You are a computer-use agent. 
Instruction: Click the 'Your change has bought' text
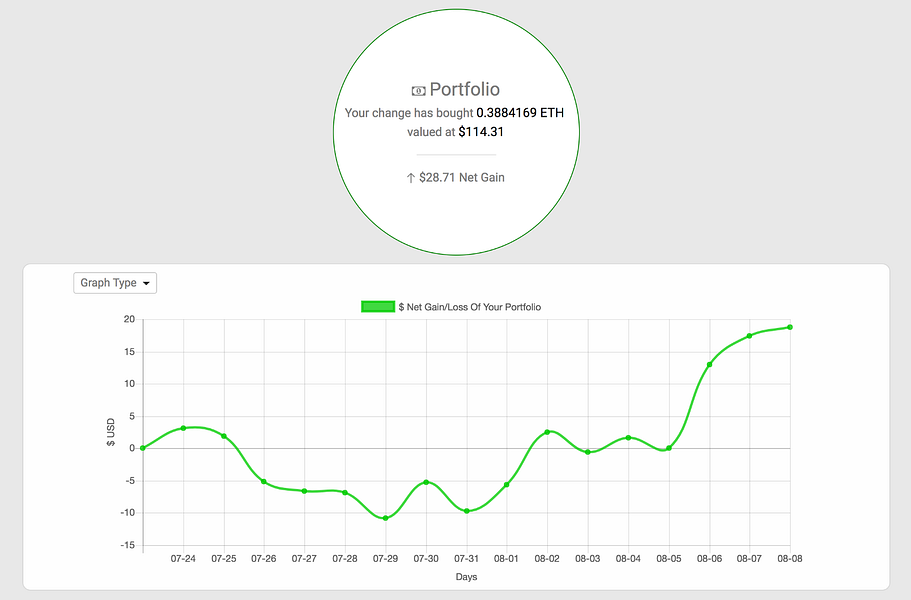tap(409, 113)
